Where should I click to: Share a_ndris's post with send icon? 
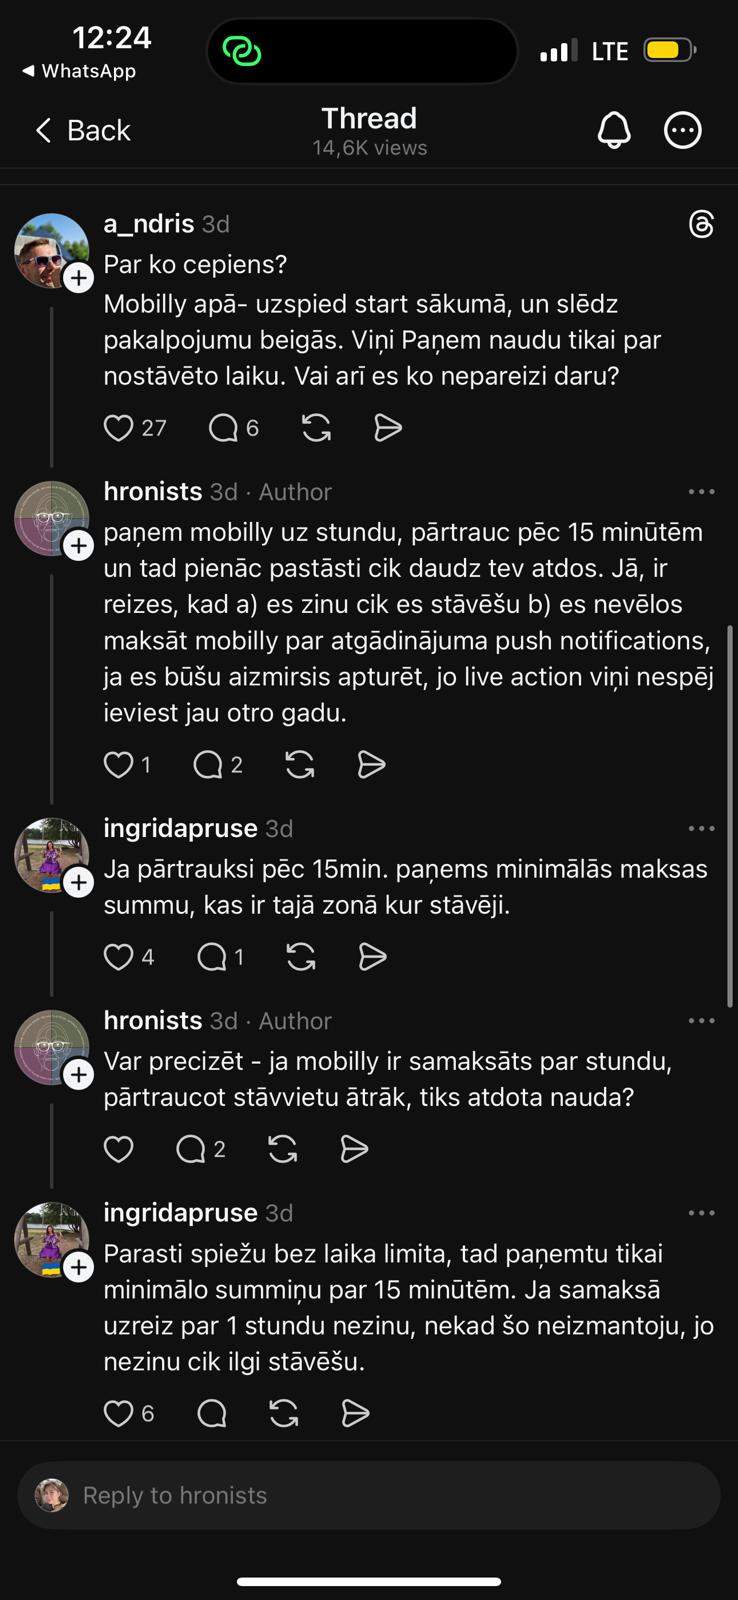(387, 428)
